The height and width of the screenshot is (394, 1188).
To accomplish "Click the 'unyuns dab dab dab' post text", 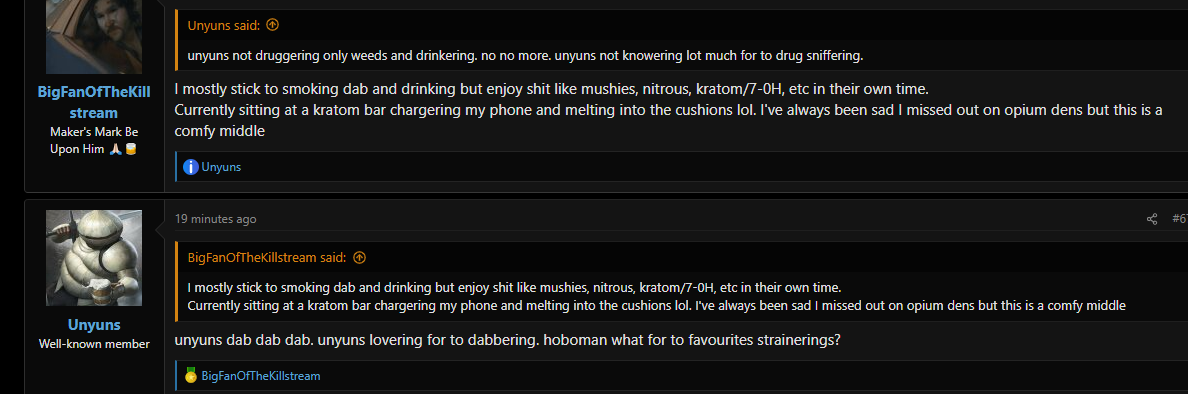I will click(x=508, y=340).
